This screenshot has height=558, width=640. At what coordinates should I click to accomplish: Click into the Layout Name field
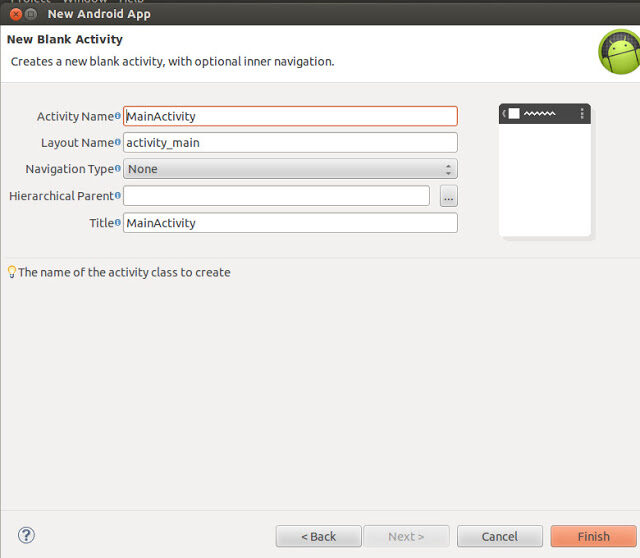[290, 143]
